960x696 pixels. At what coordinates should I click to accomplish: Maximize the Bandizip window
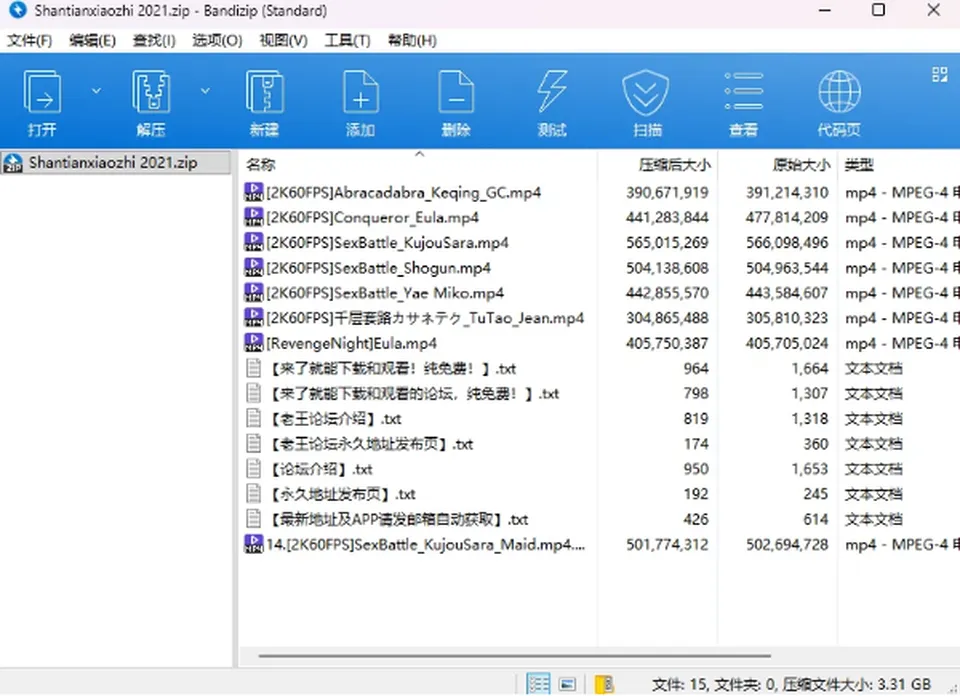(878, 10)
